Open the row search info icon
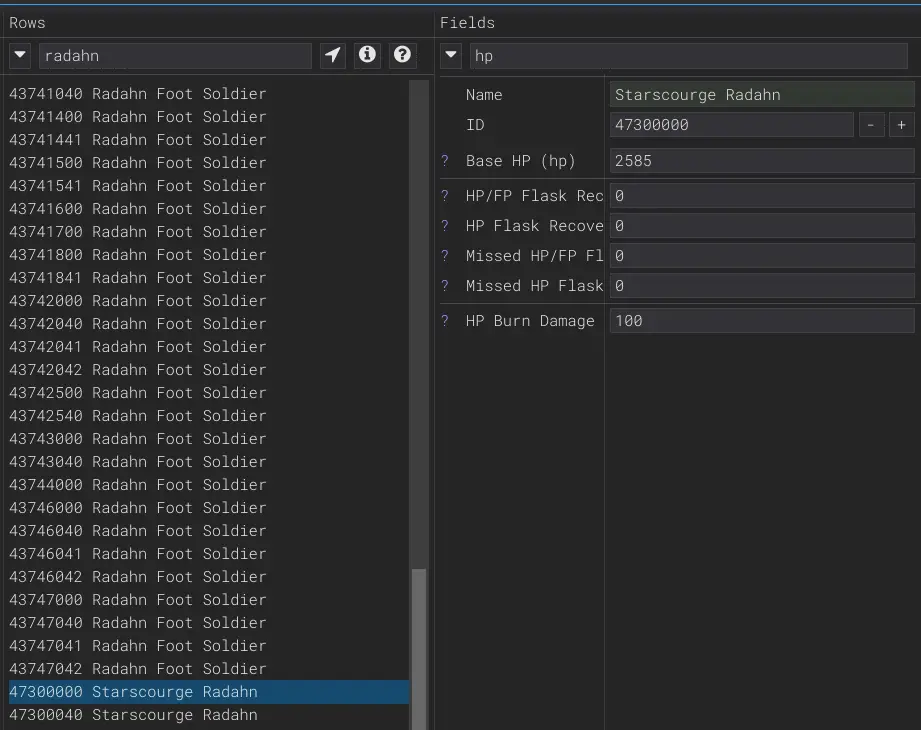 pyautogui.click(x=368, y=55)
